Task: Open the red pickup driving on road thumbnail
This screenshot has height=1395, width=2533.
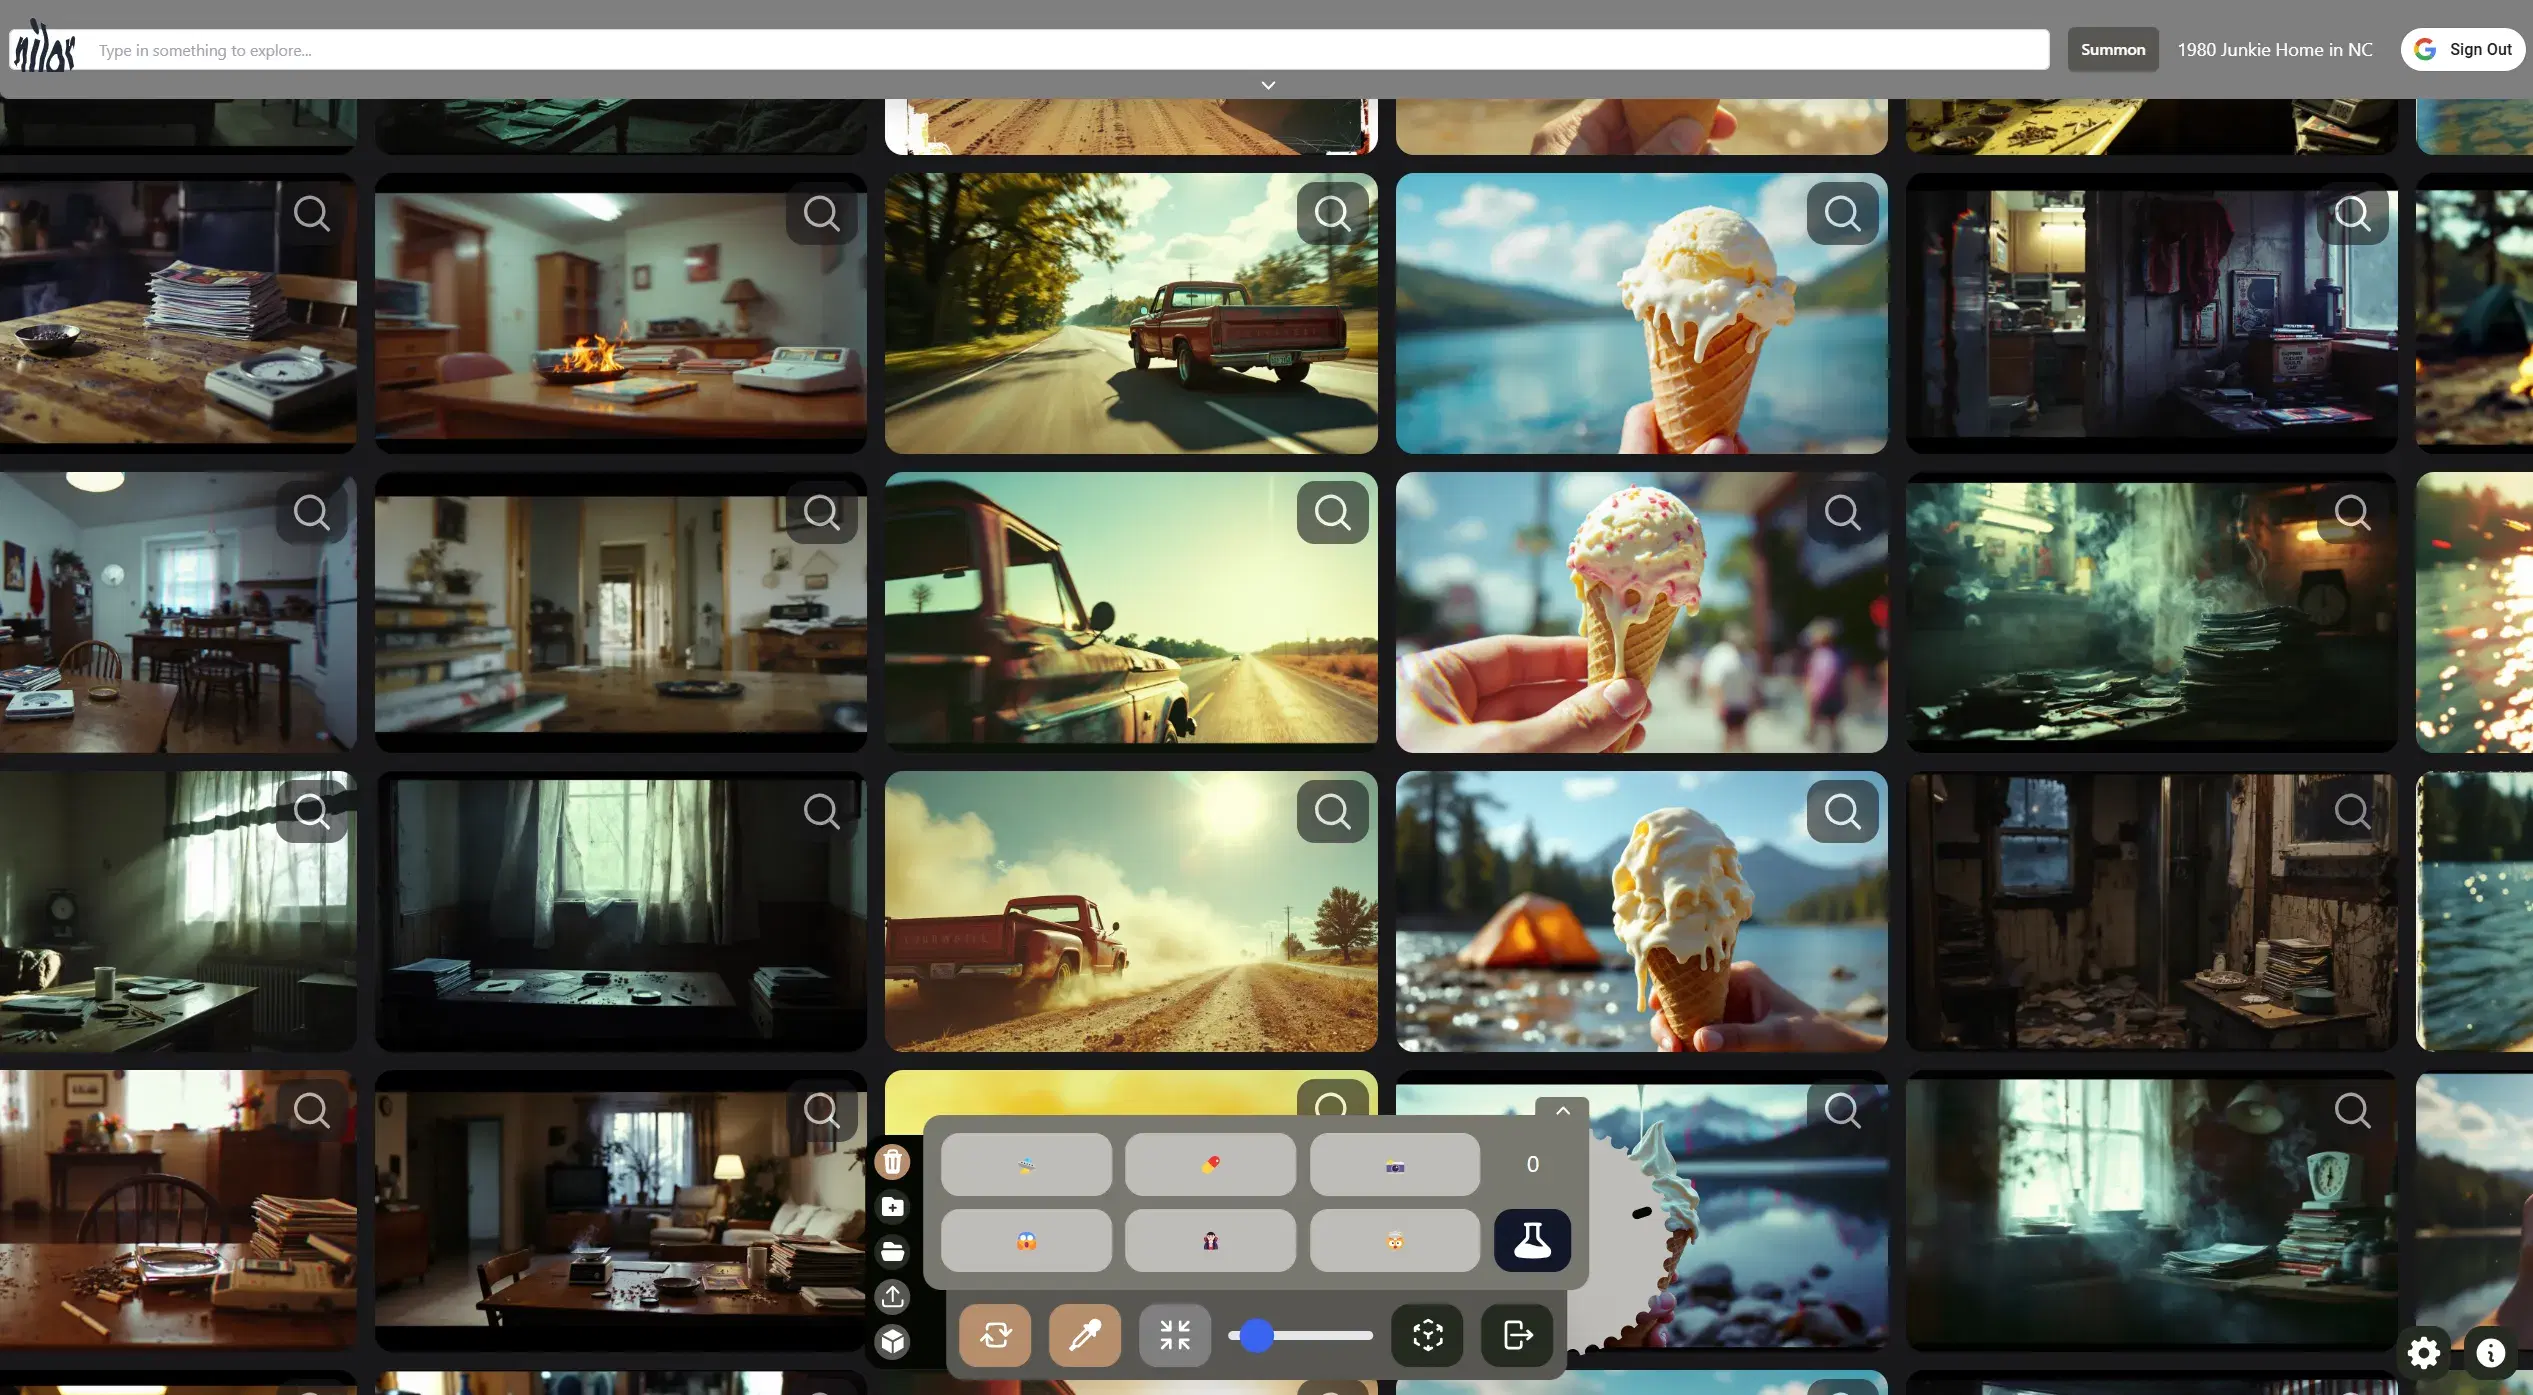Action: point(1131,313)
